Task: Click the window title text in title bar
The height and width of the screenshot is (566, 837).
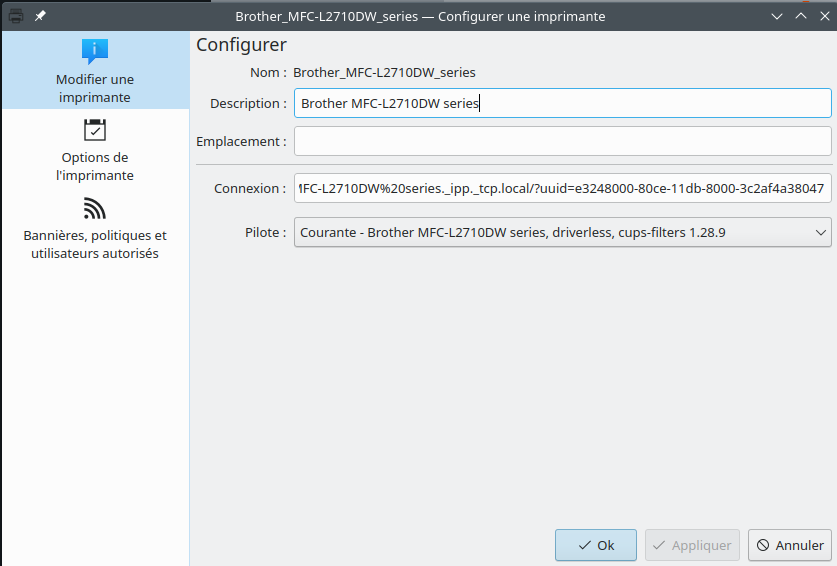Action: 420,17
